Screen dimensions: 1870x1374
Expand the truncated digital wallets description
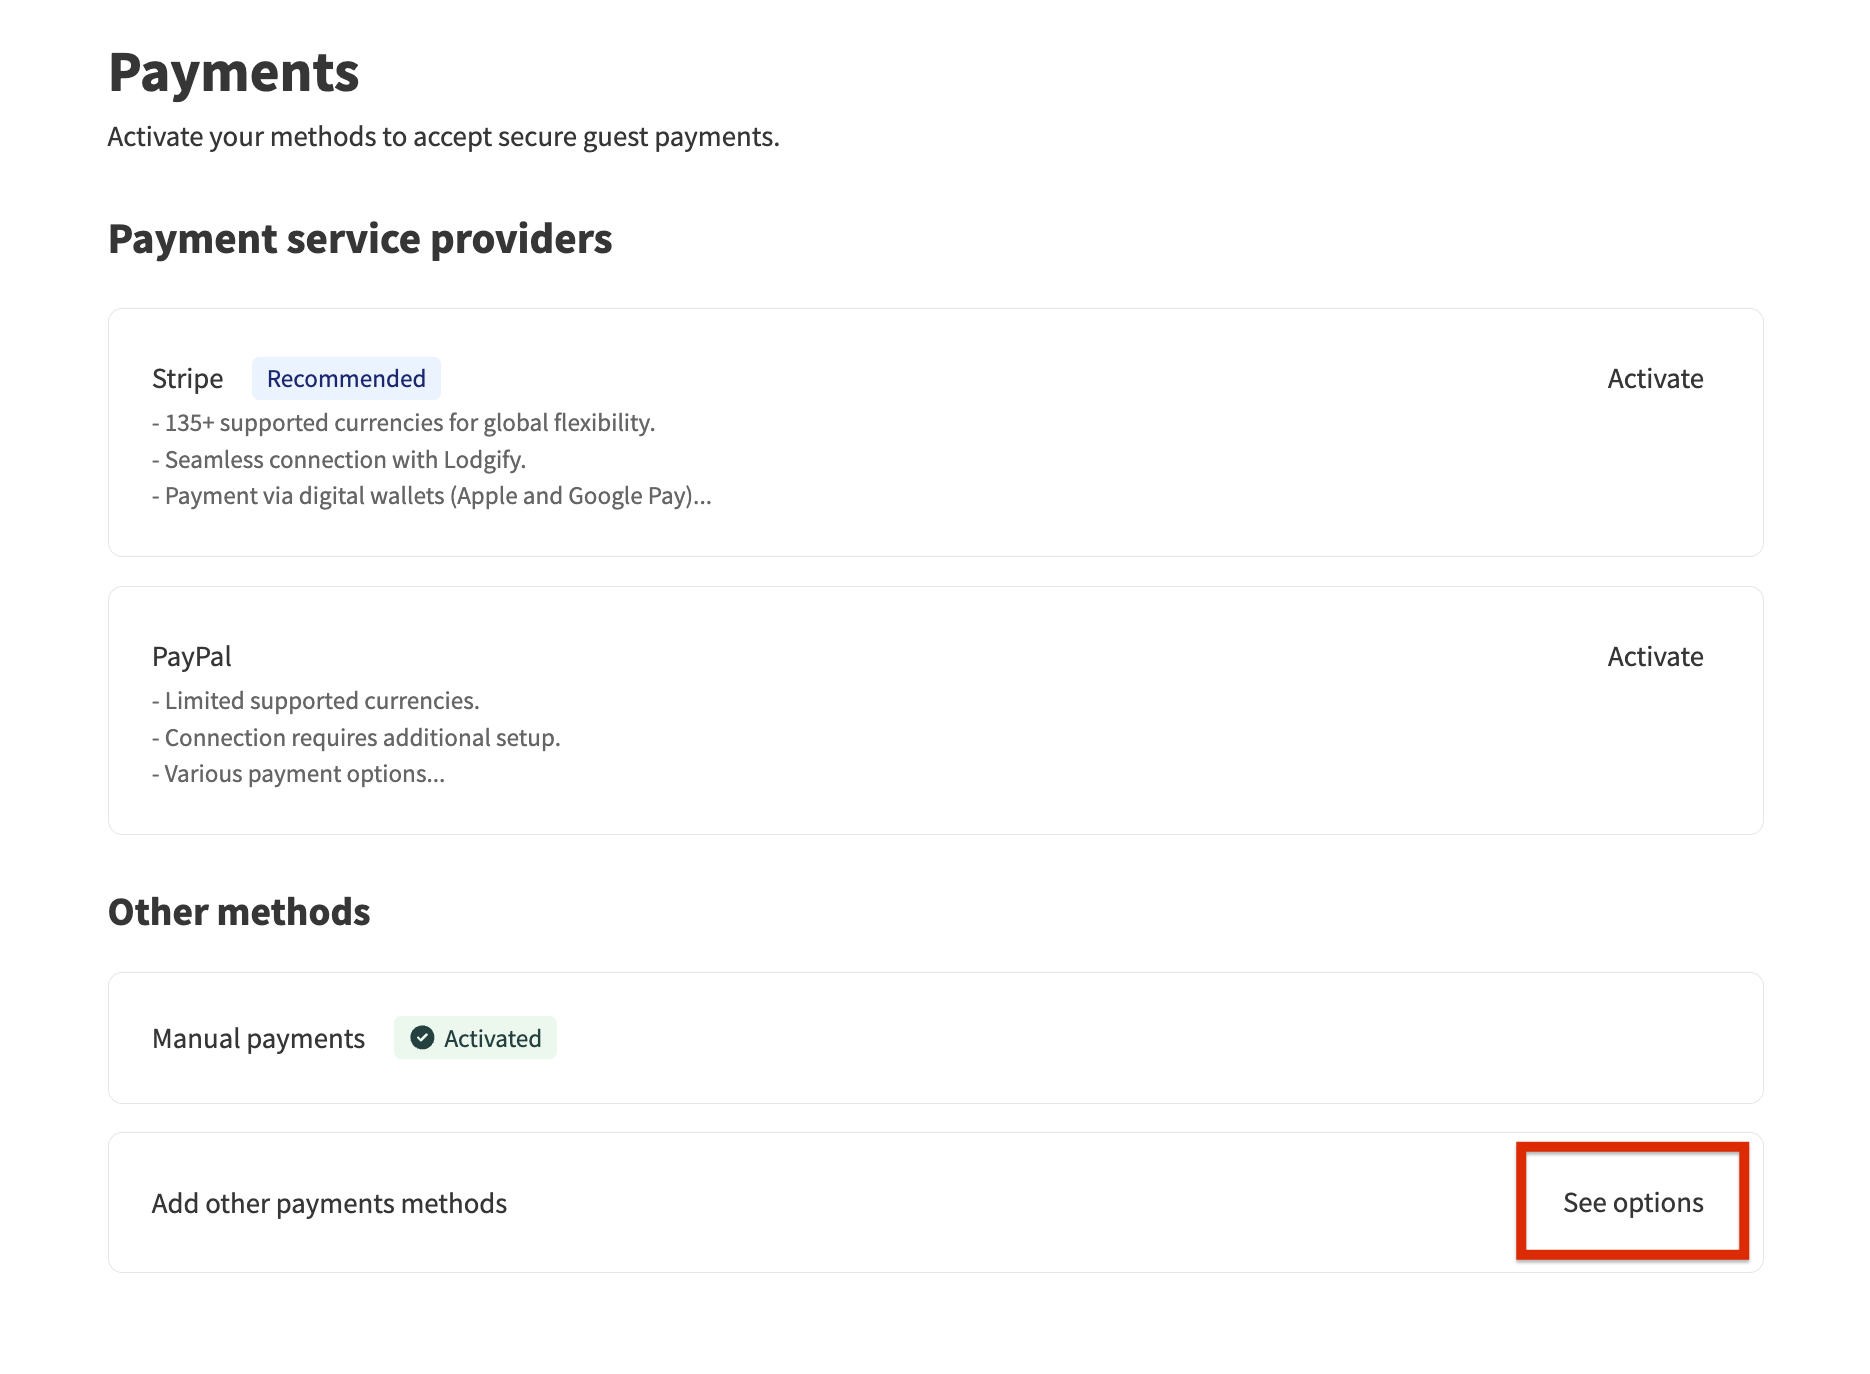pos(702,497)
